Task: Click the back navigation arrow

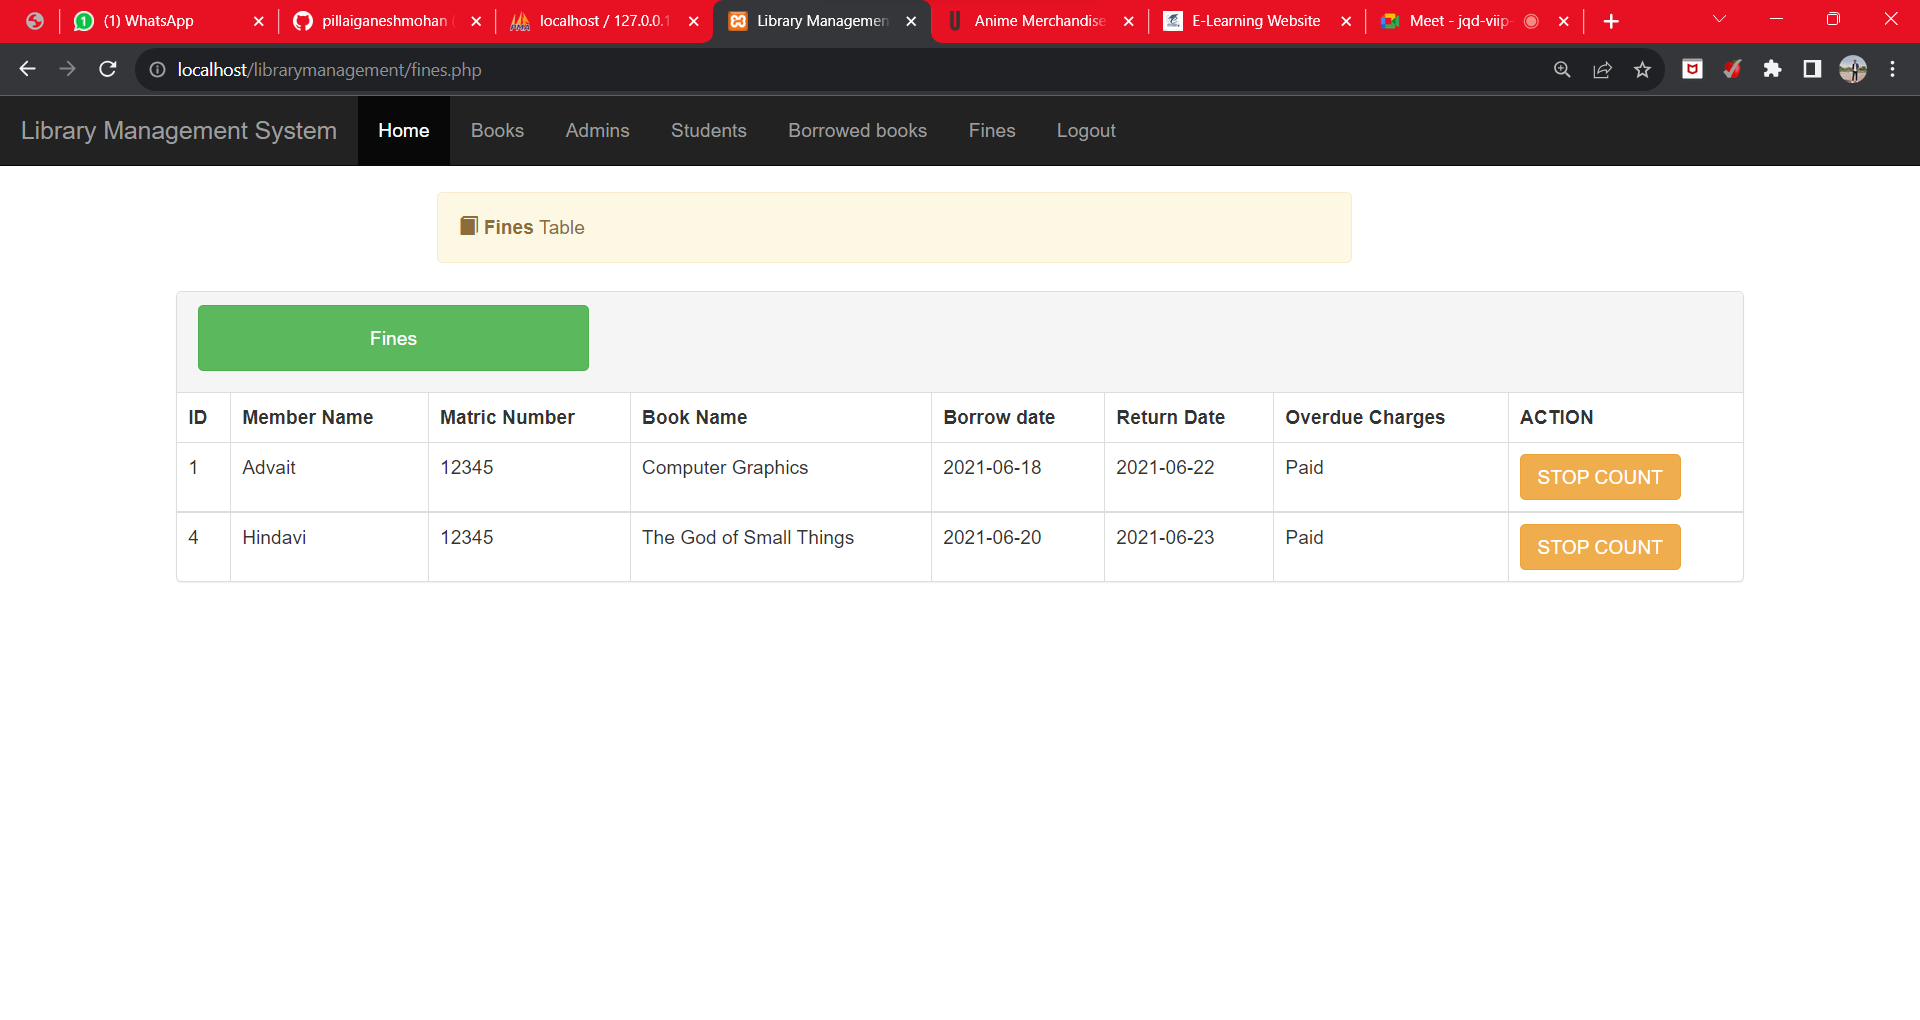Action: tap(27, 69)
